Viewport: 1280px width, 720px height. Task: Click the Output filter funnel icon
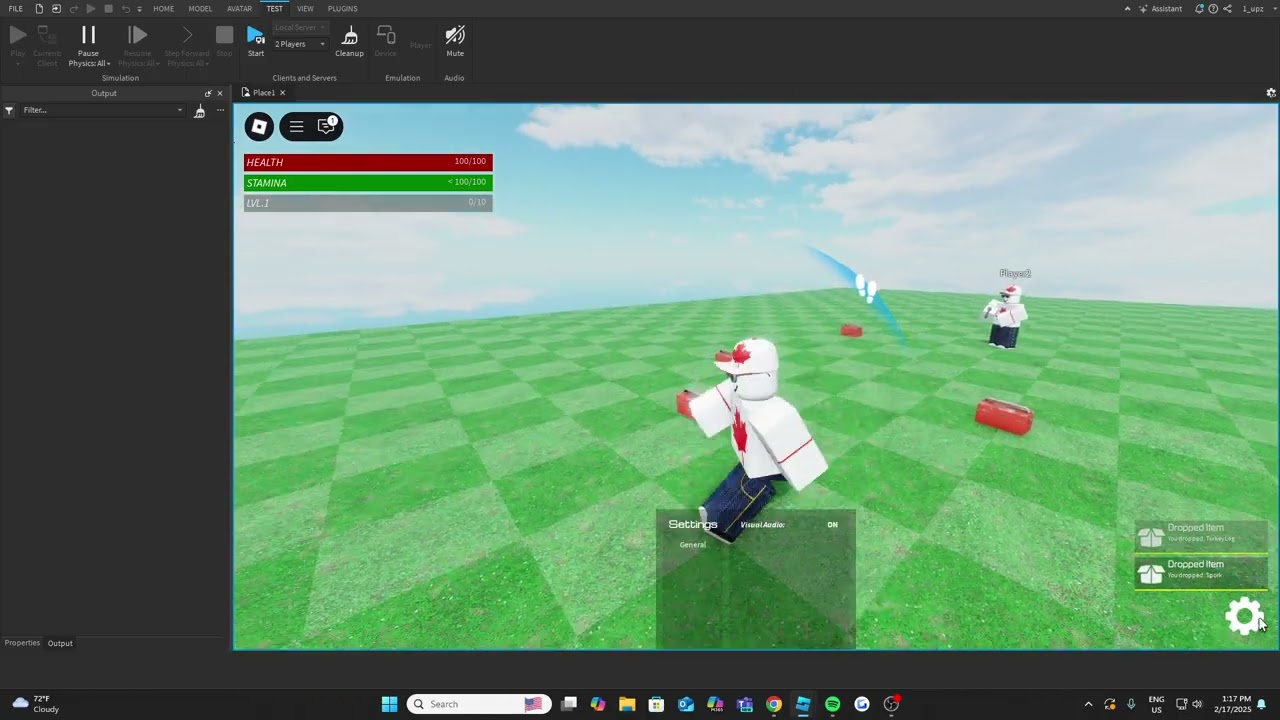(x=9, y=110)
